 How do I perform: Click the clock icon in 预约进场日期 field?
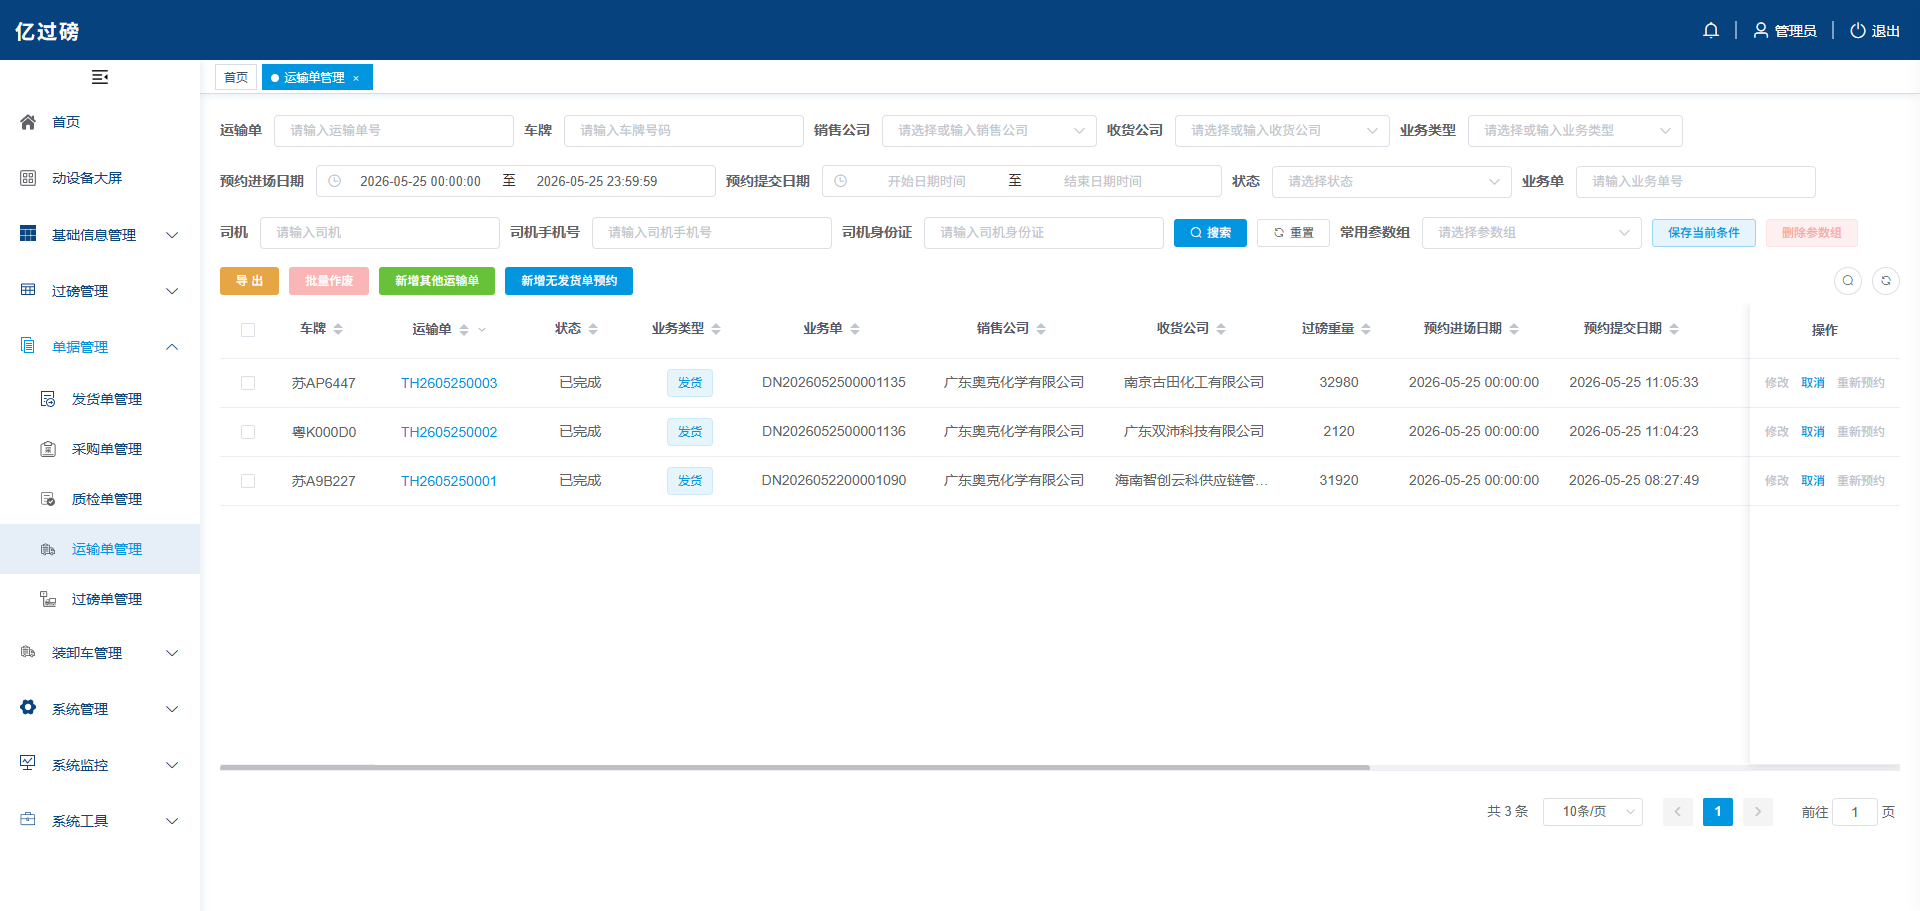[x=335, y=181]
